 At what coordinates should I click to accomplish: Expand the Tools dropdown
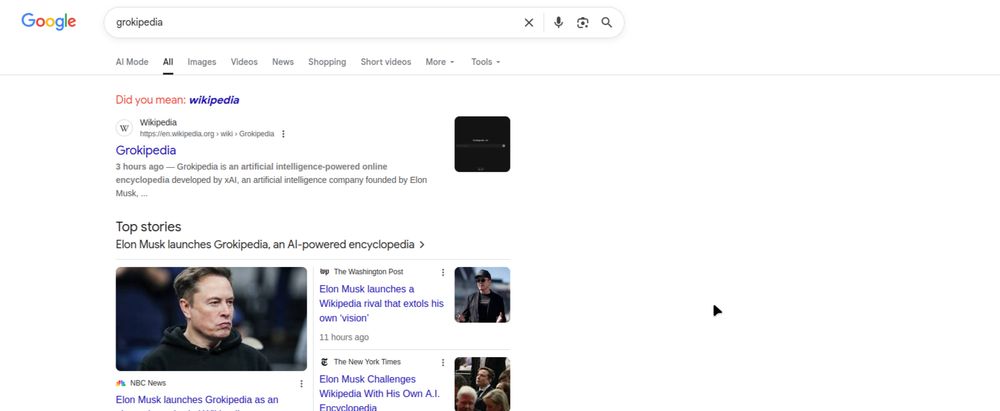click(486, 62)
